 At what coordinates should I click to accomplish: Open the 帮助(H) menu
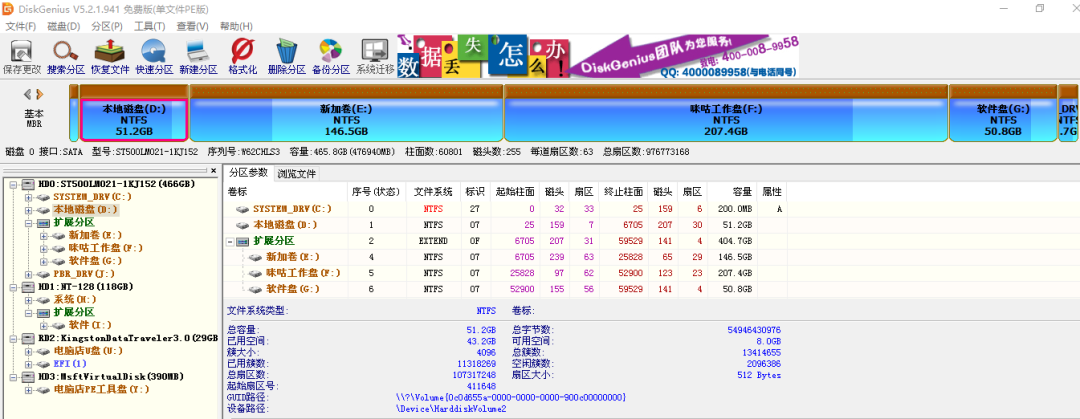tap(236, 26)
